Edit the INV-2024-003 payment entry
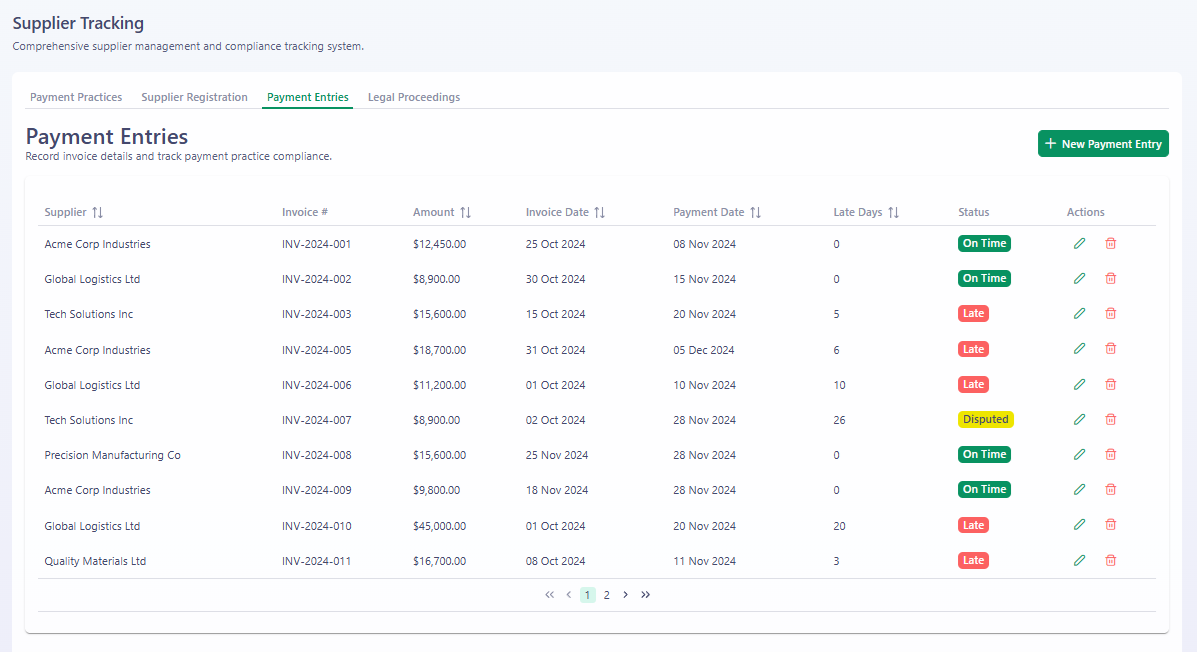 [x=1079, y=314]
